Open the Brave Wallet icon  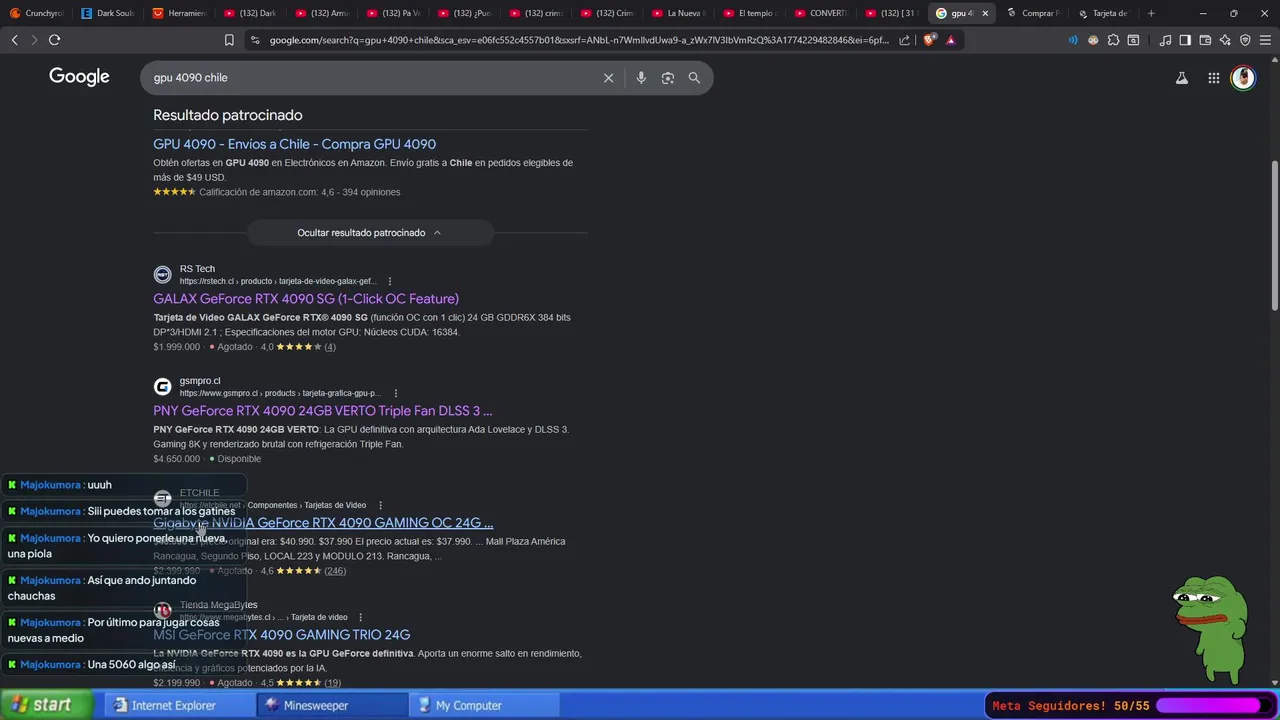tap(1205, 40)
